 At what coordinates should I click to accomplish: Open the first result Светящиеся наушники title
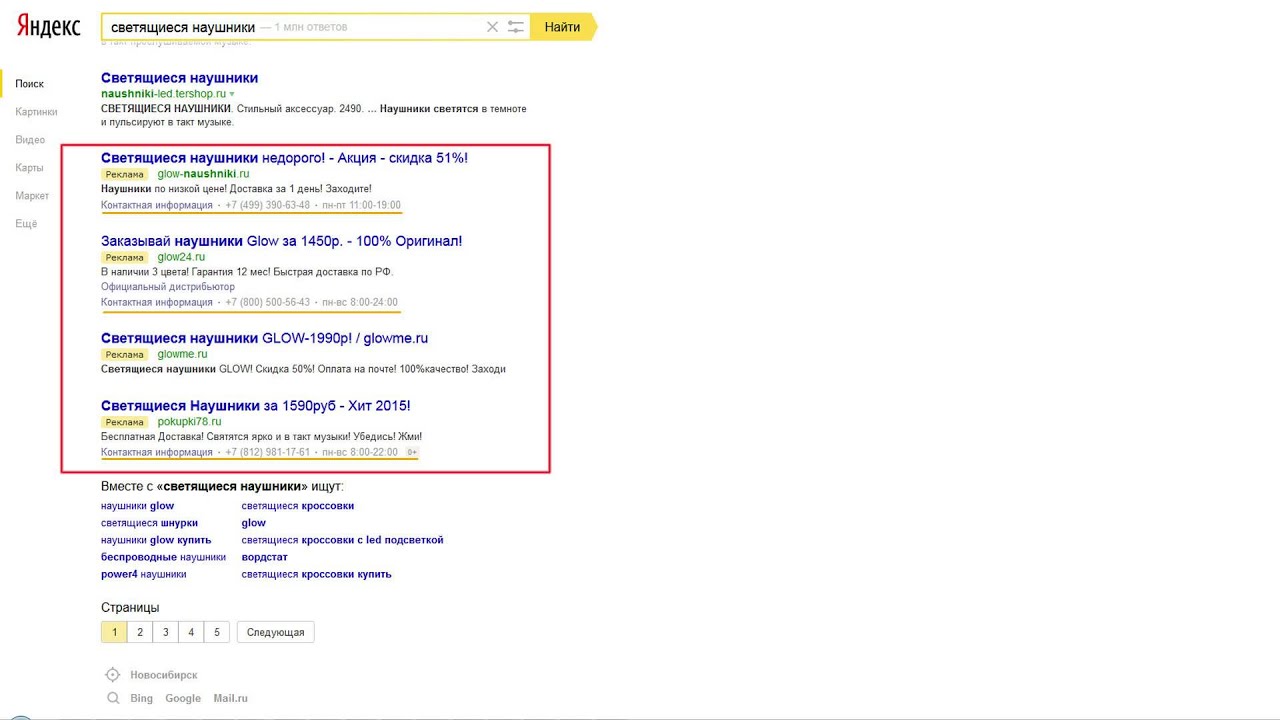(179, 78)
